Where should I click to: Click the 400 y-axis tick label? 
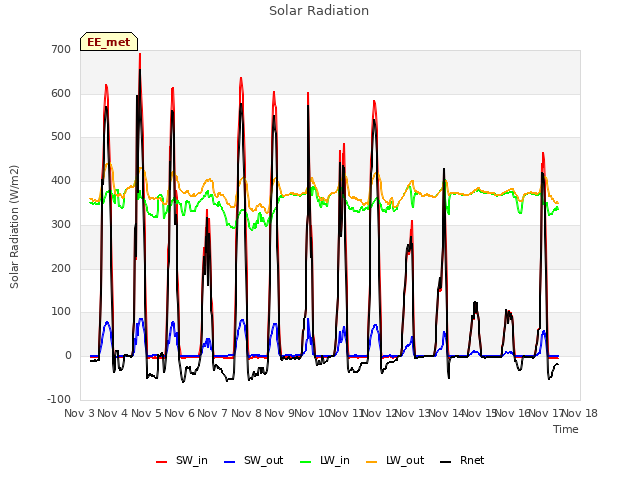point(61,180)
